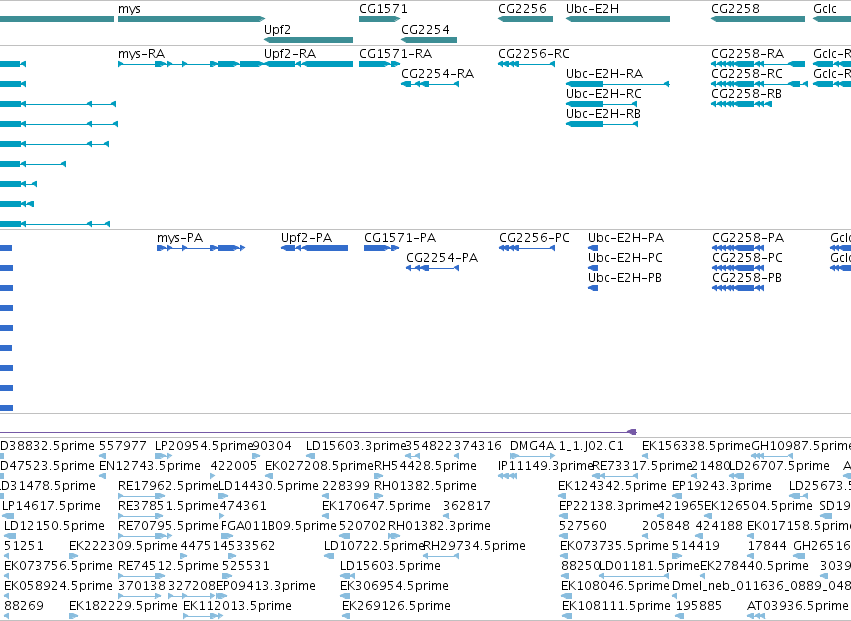Open the CG2258-RC transcript label
Screen dimensions: 851x621
[747, 74]
